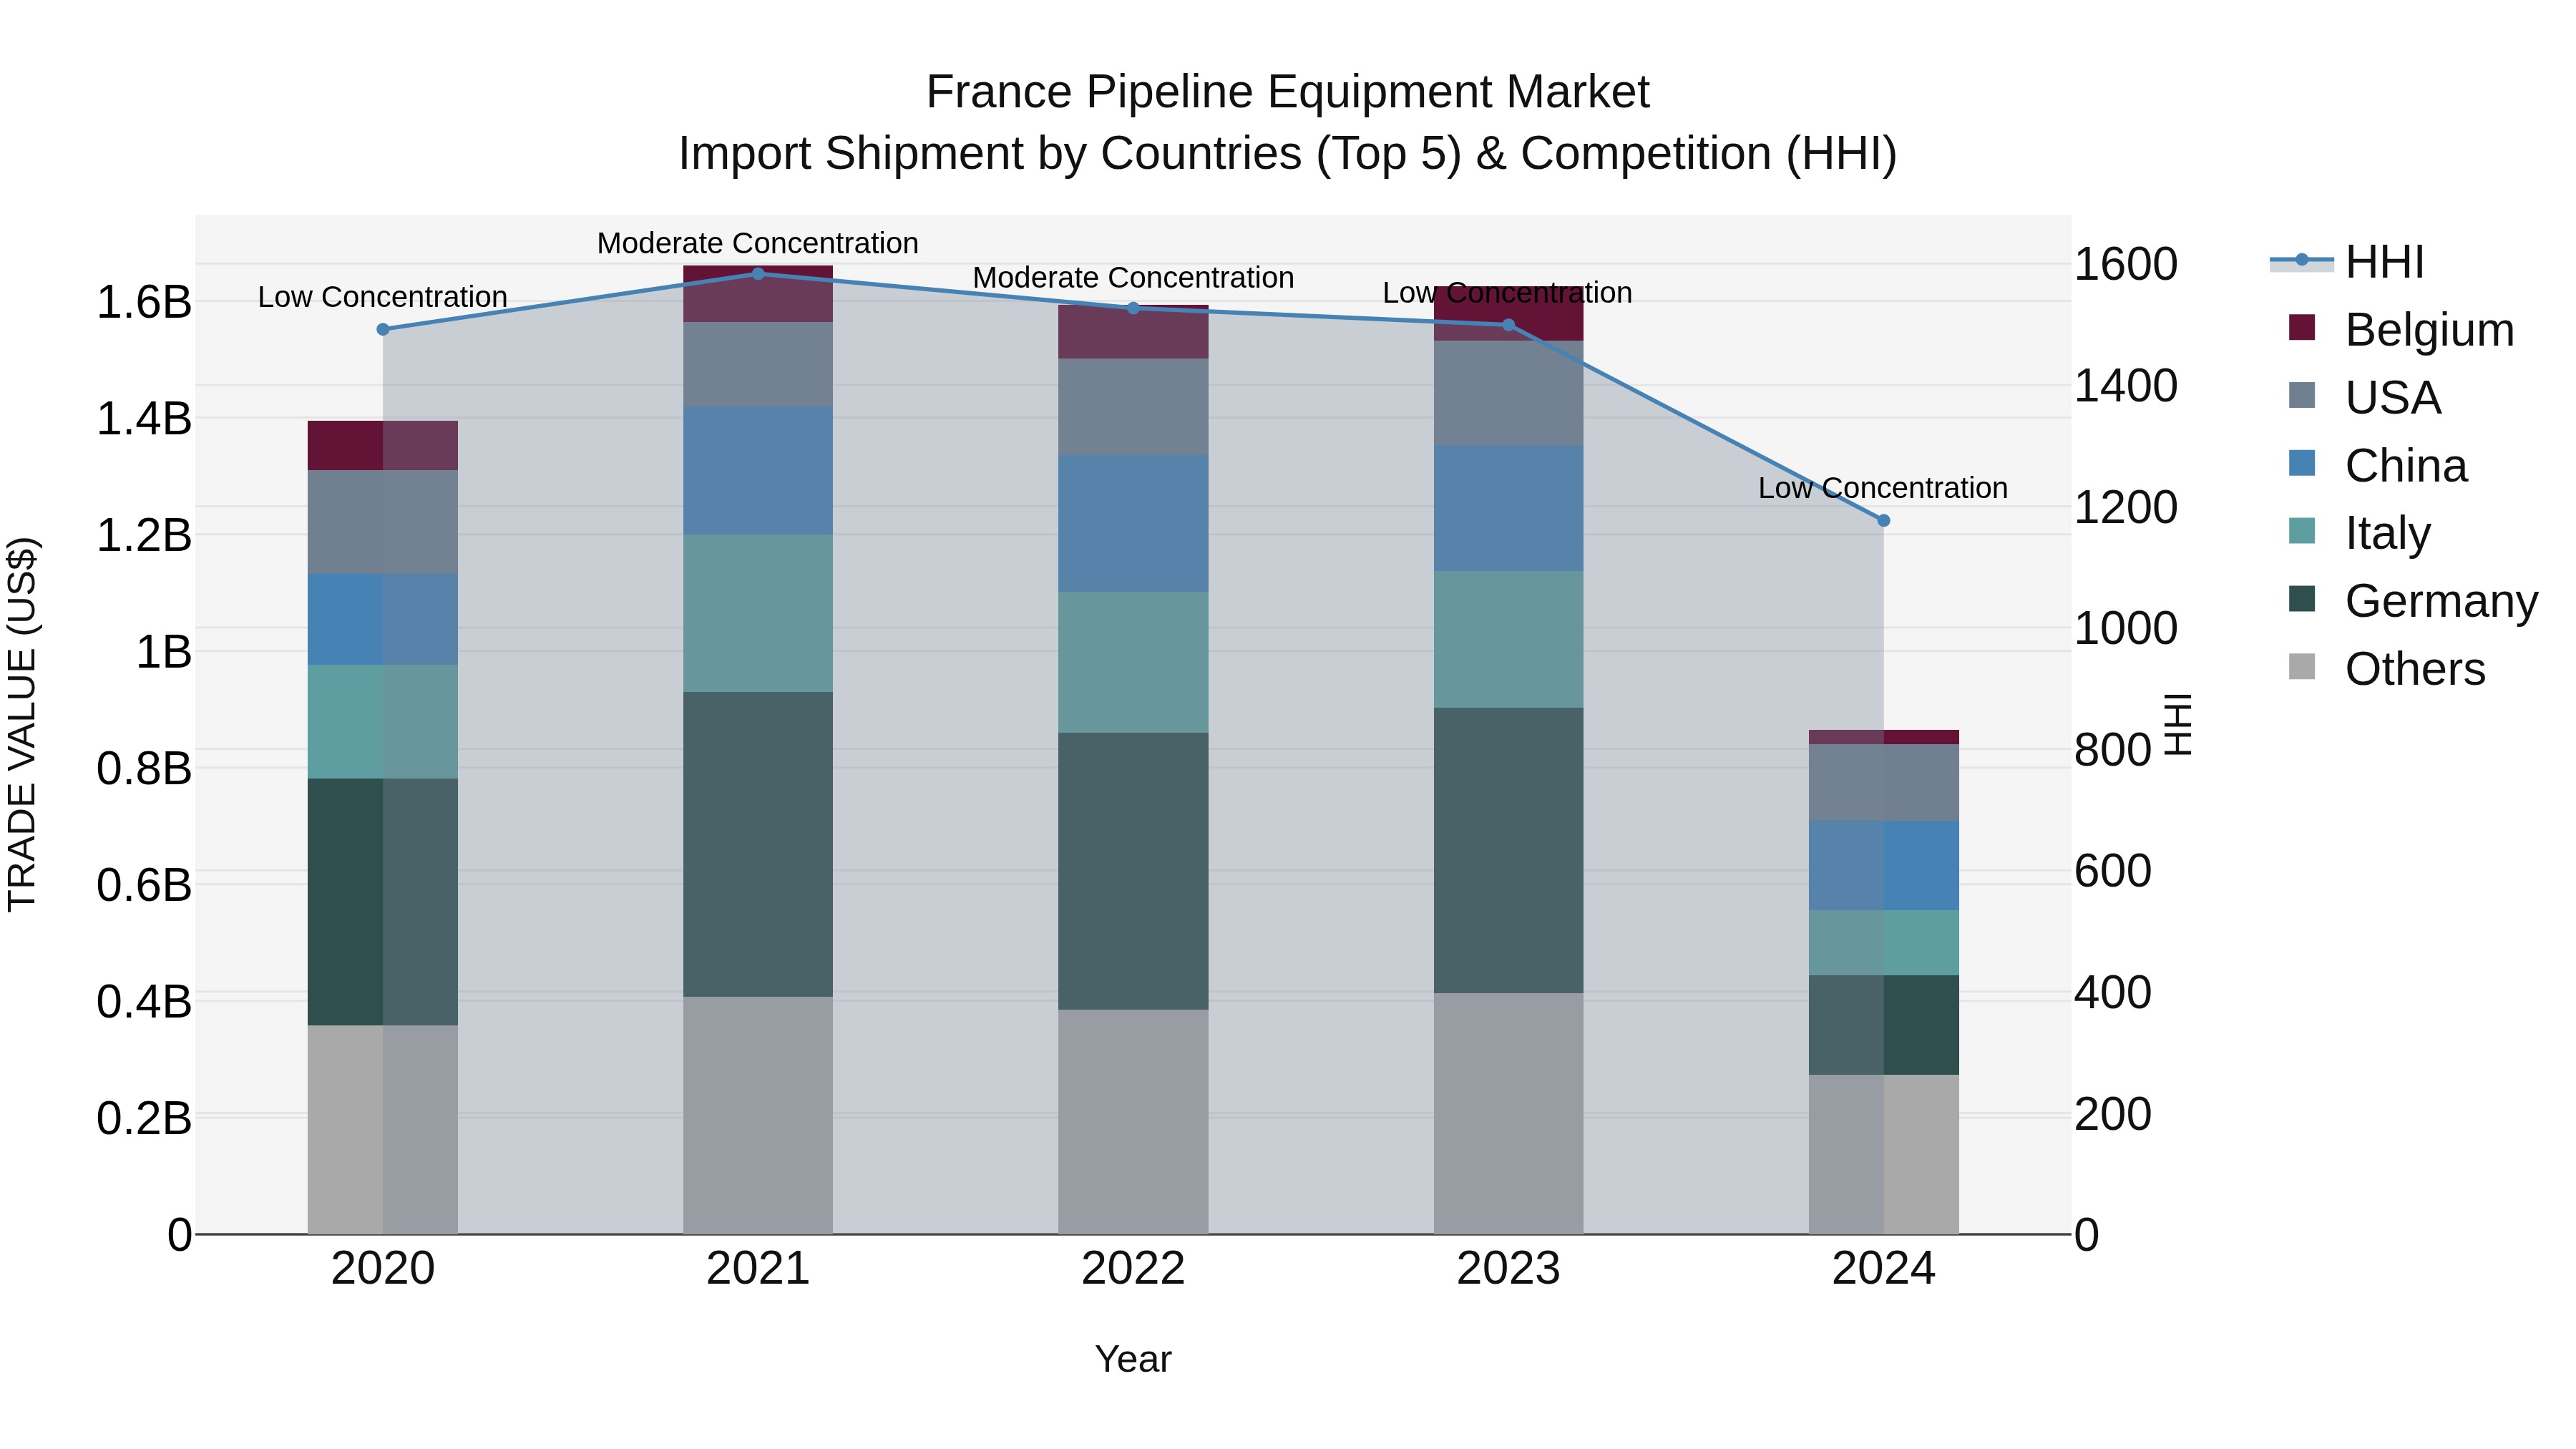Select the 2023 HHI data point
This screenshot has width=2576, height=1449.
[1509, 325]
